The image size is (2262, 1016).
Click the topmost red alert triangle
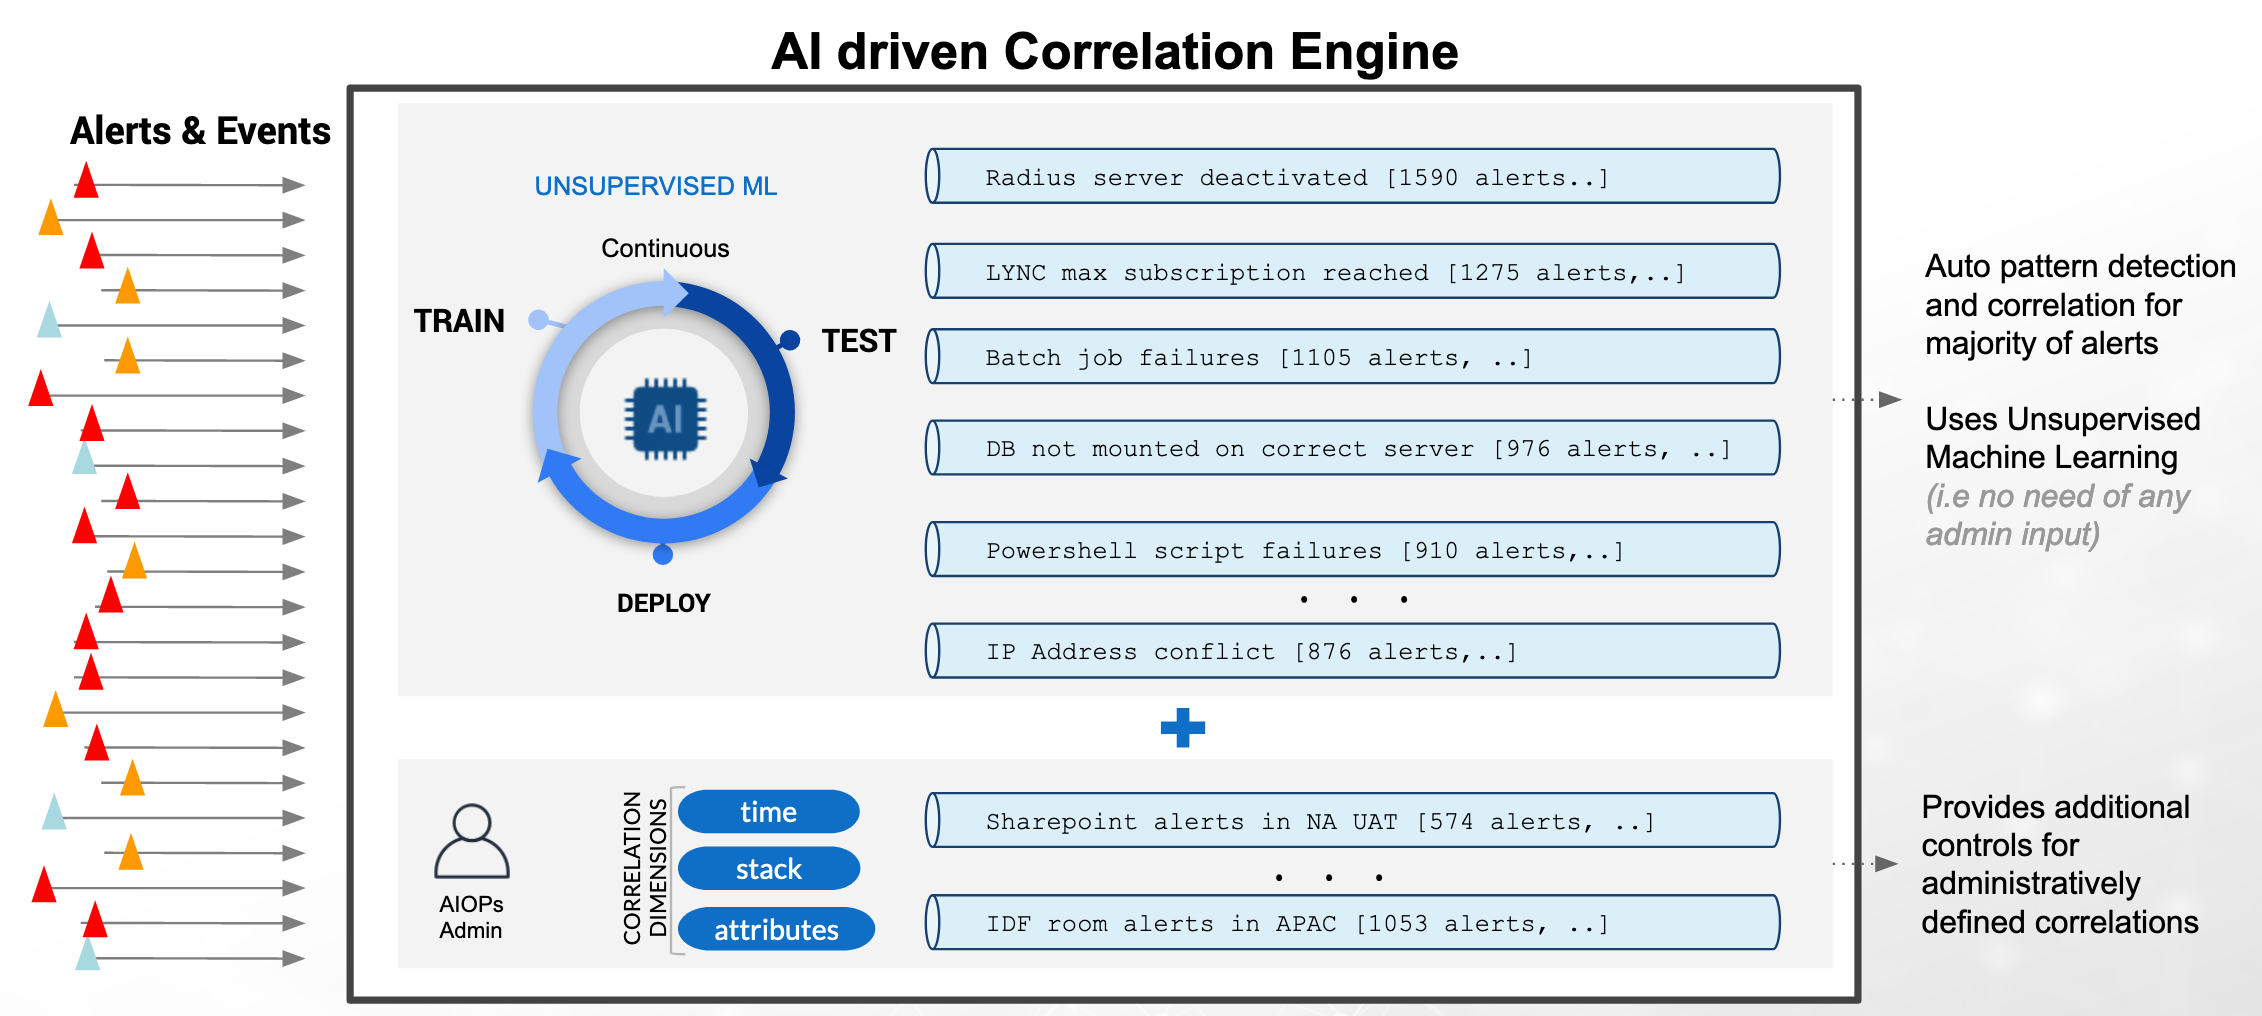click(x=87, y=181)
